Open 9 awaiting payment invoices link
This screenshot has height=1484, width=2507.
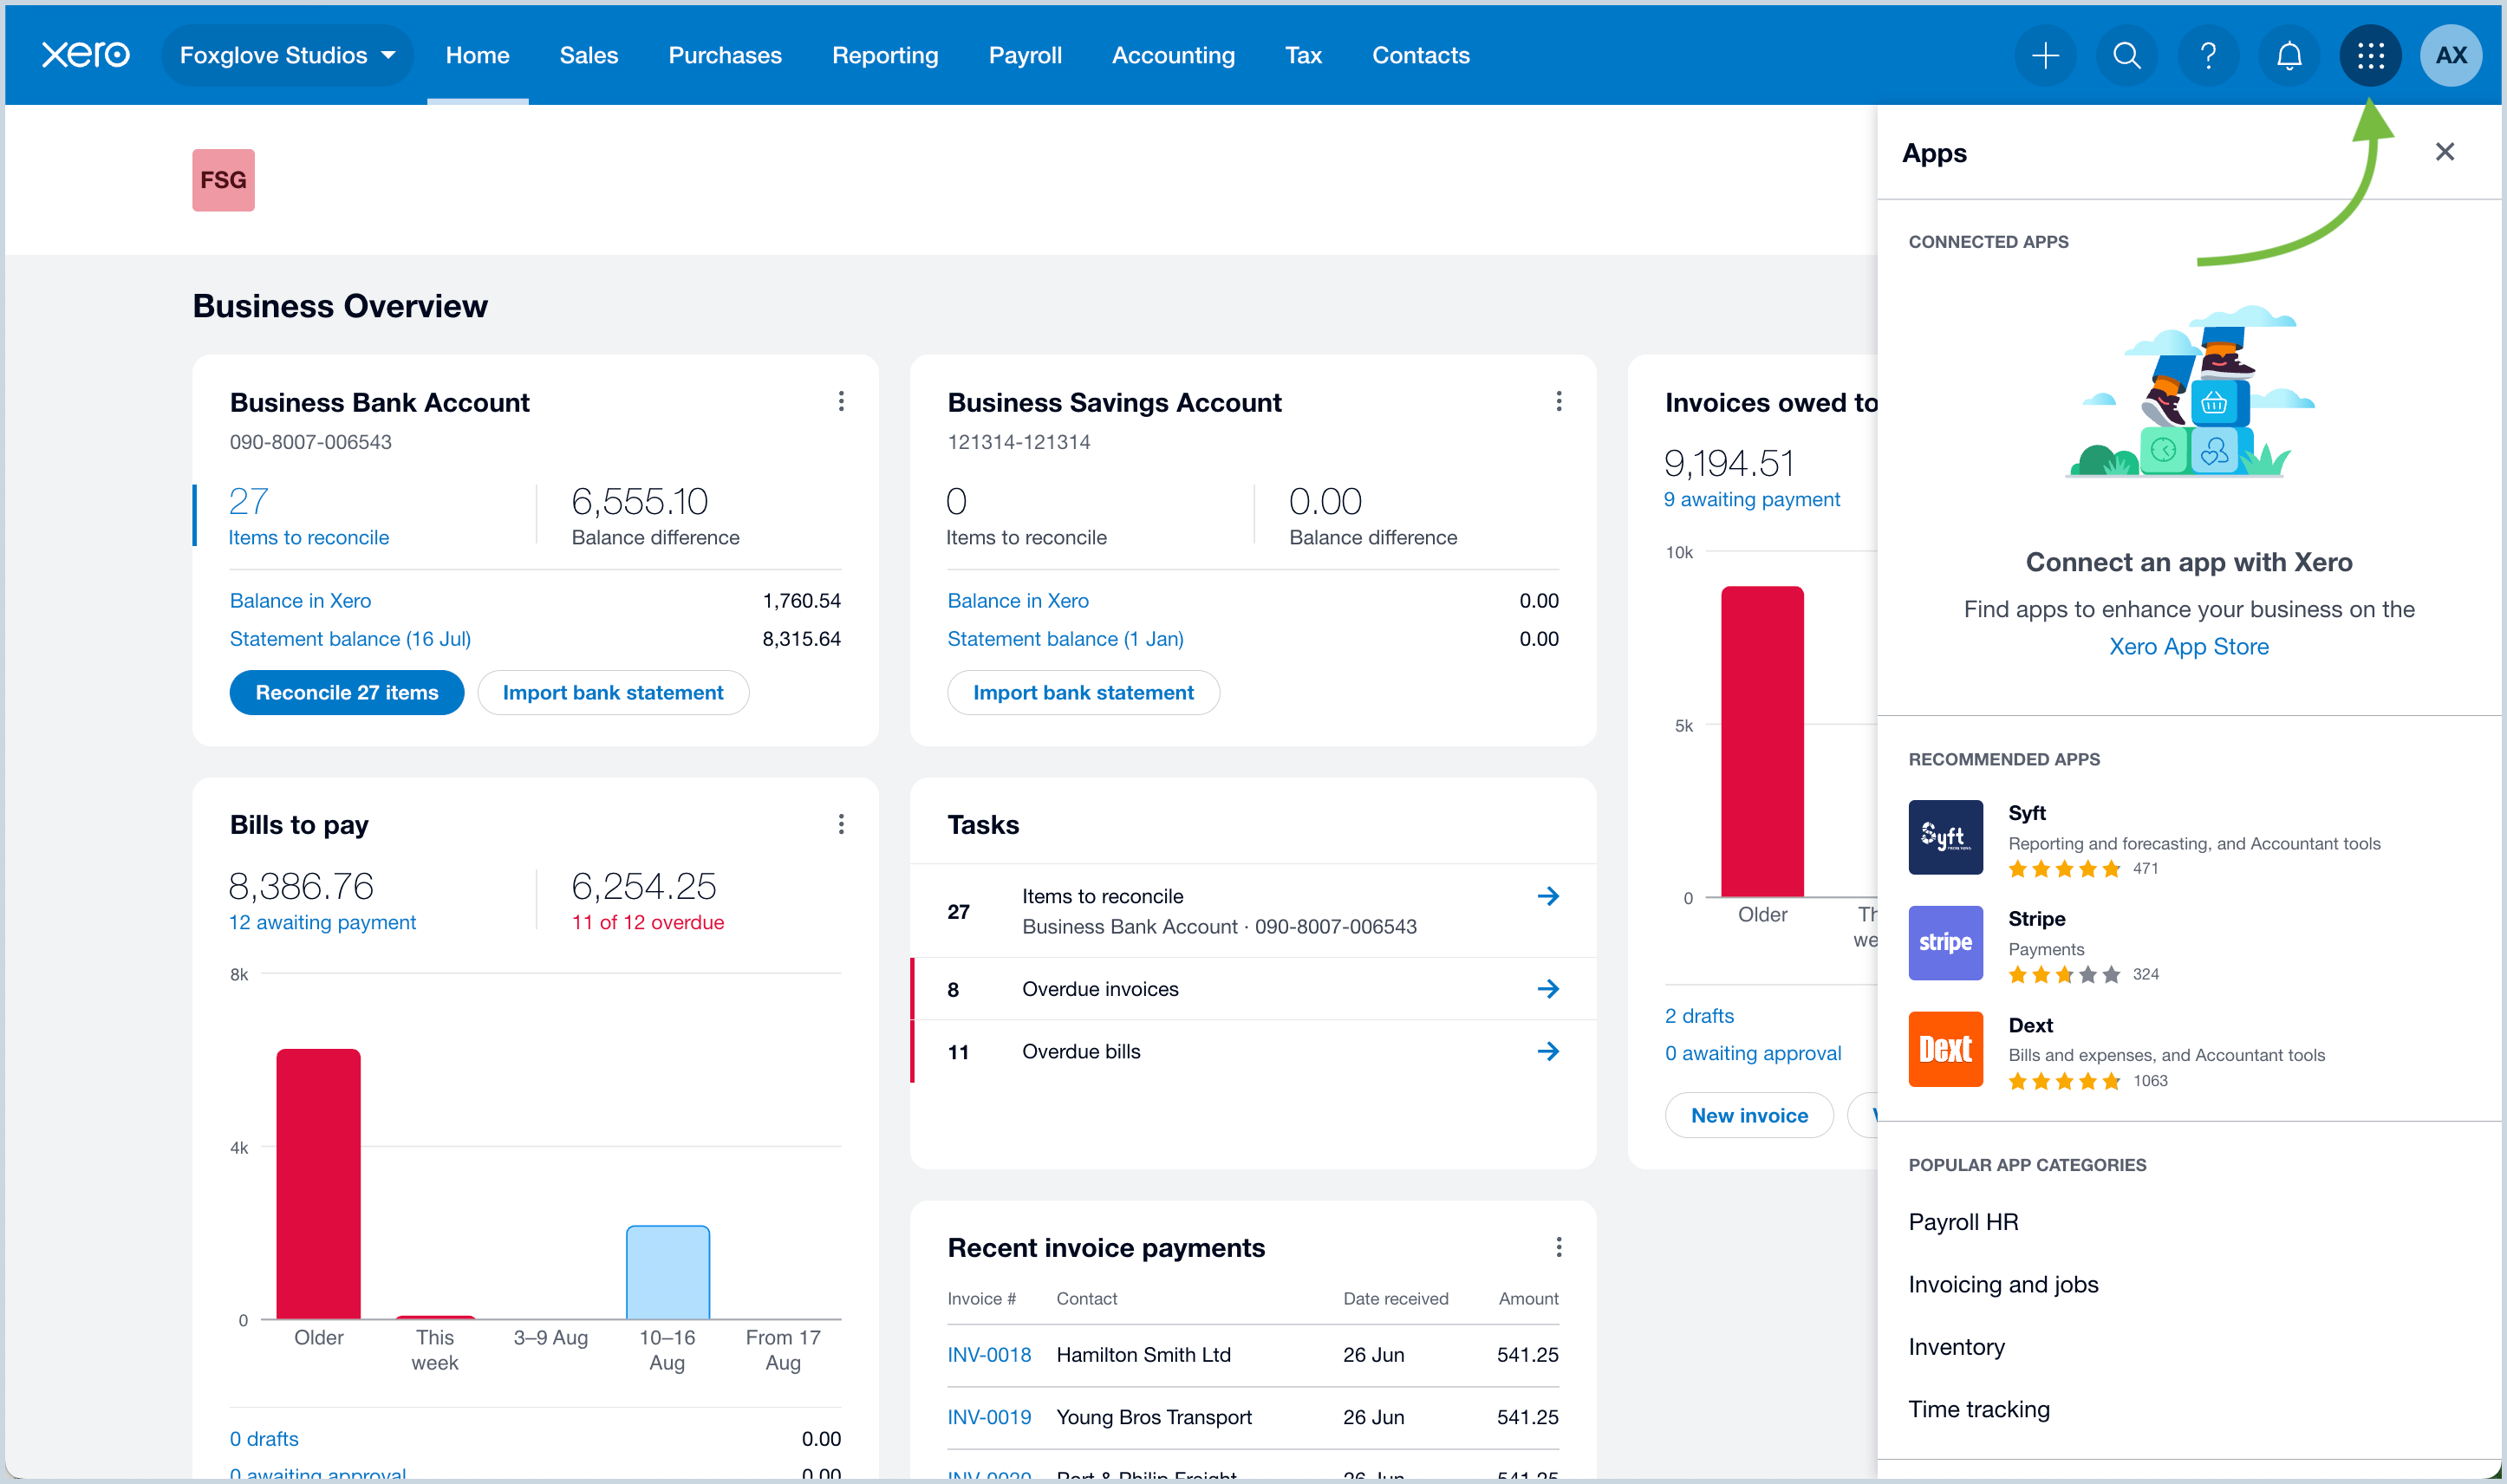coord(1751,499)
